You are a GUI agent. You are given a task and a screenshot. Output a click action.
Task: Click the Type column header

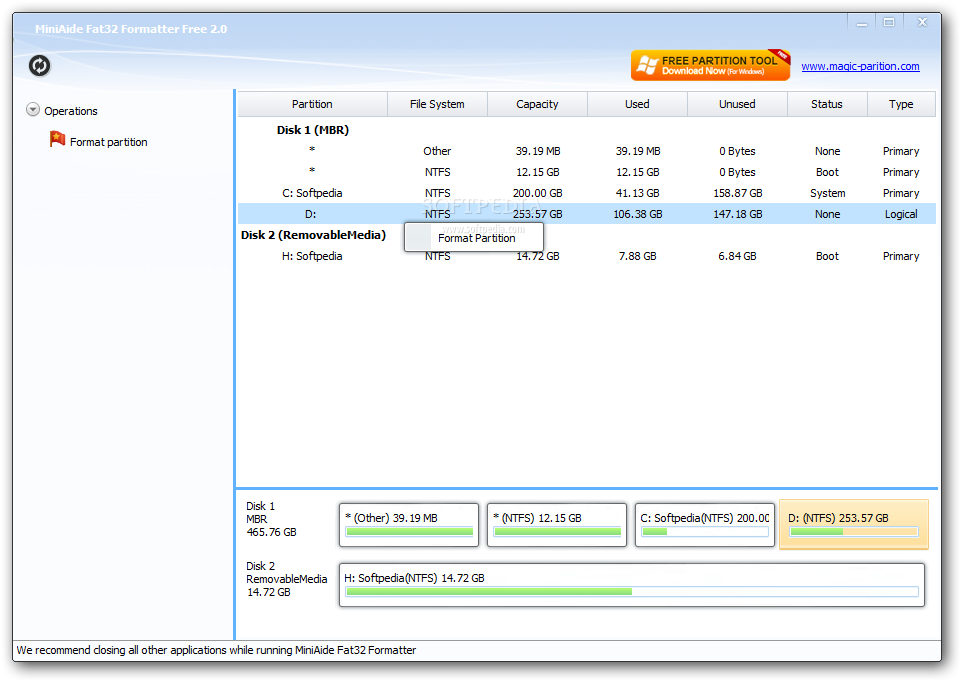pos(901,104)
